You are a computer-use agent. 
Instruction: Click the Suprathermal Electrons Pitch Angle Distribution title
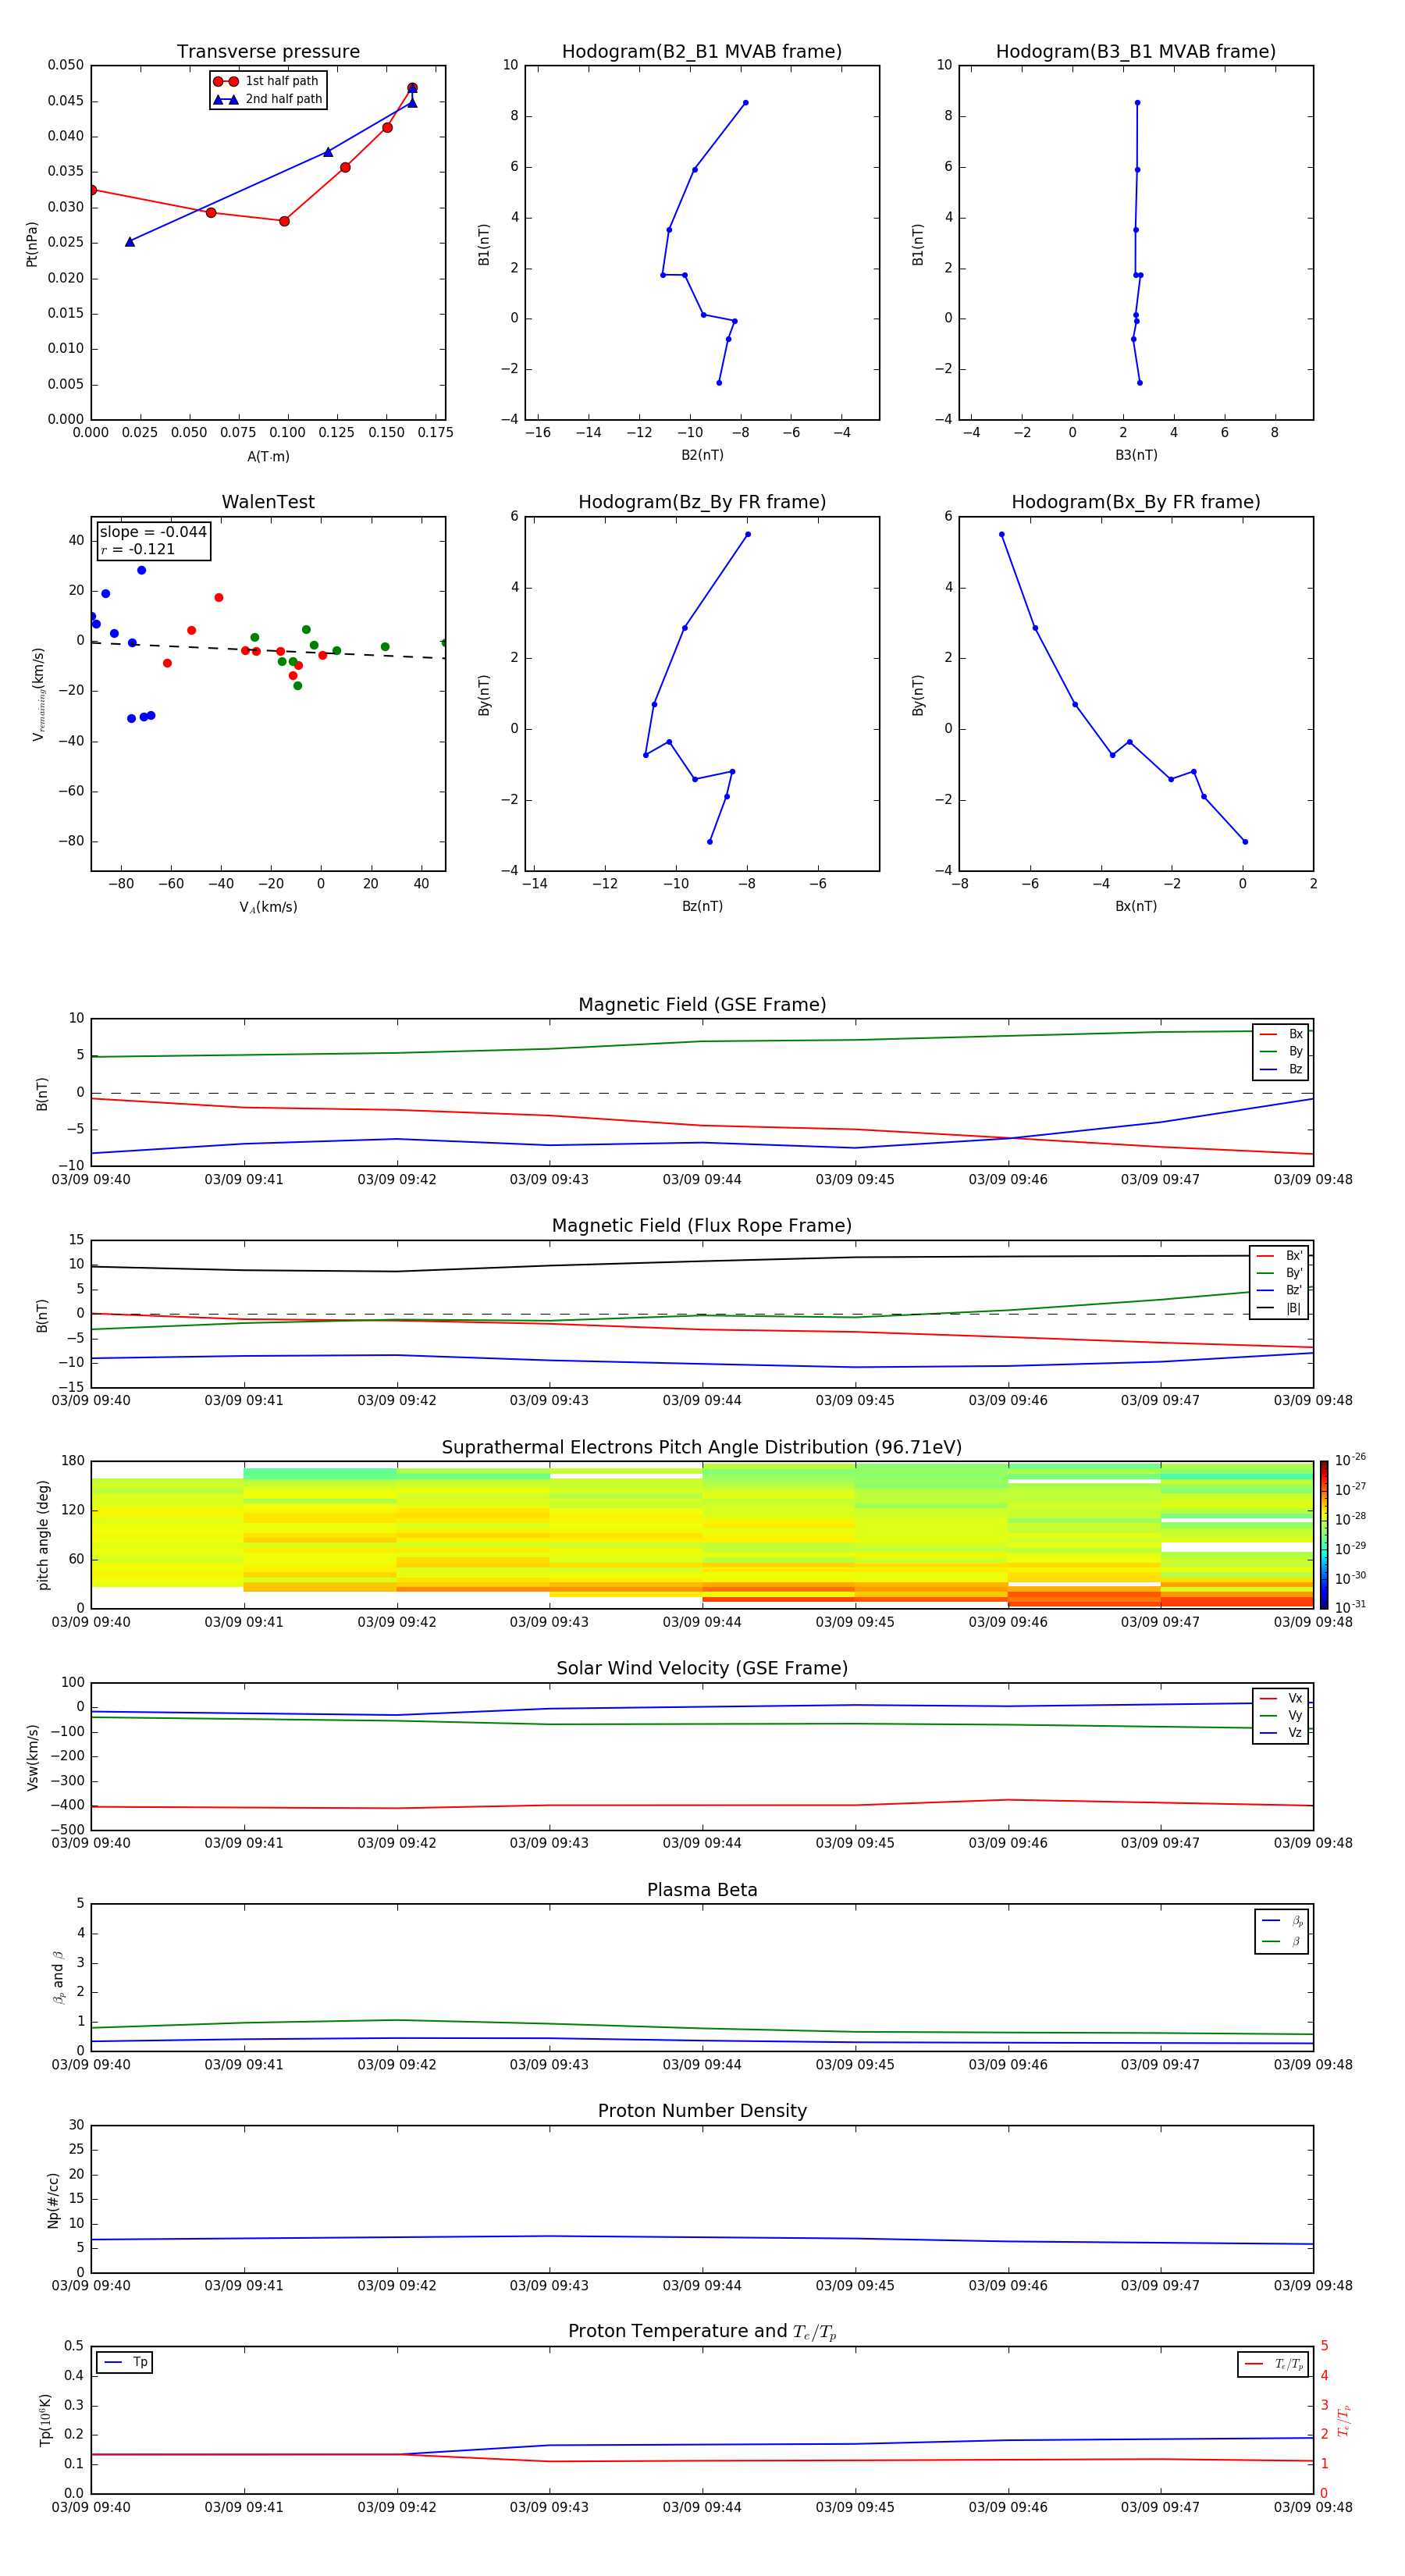[x=702, y=1448]
